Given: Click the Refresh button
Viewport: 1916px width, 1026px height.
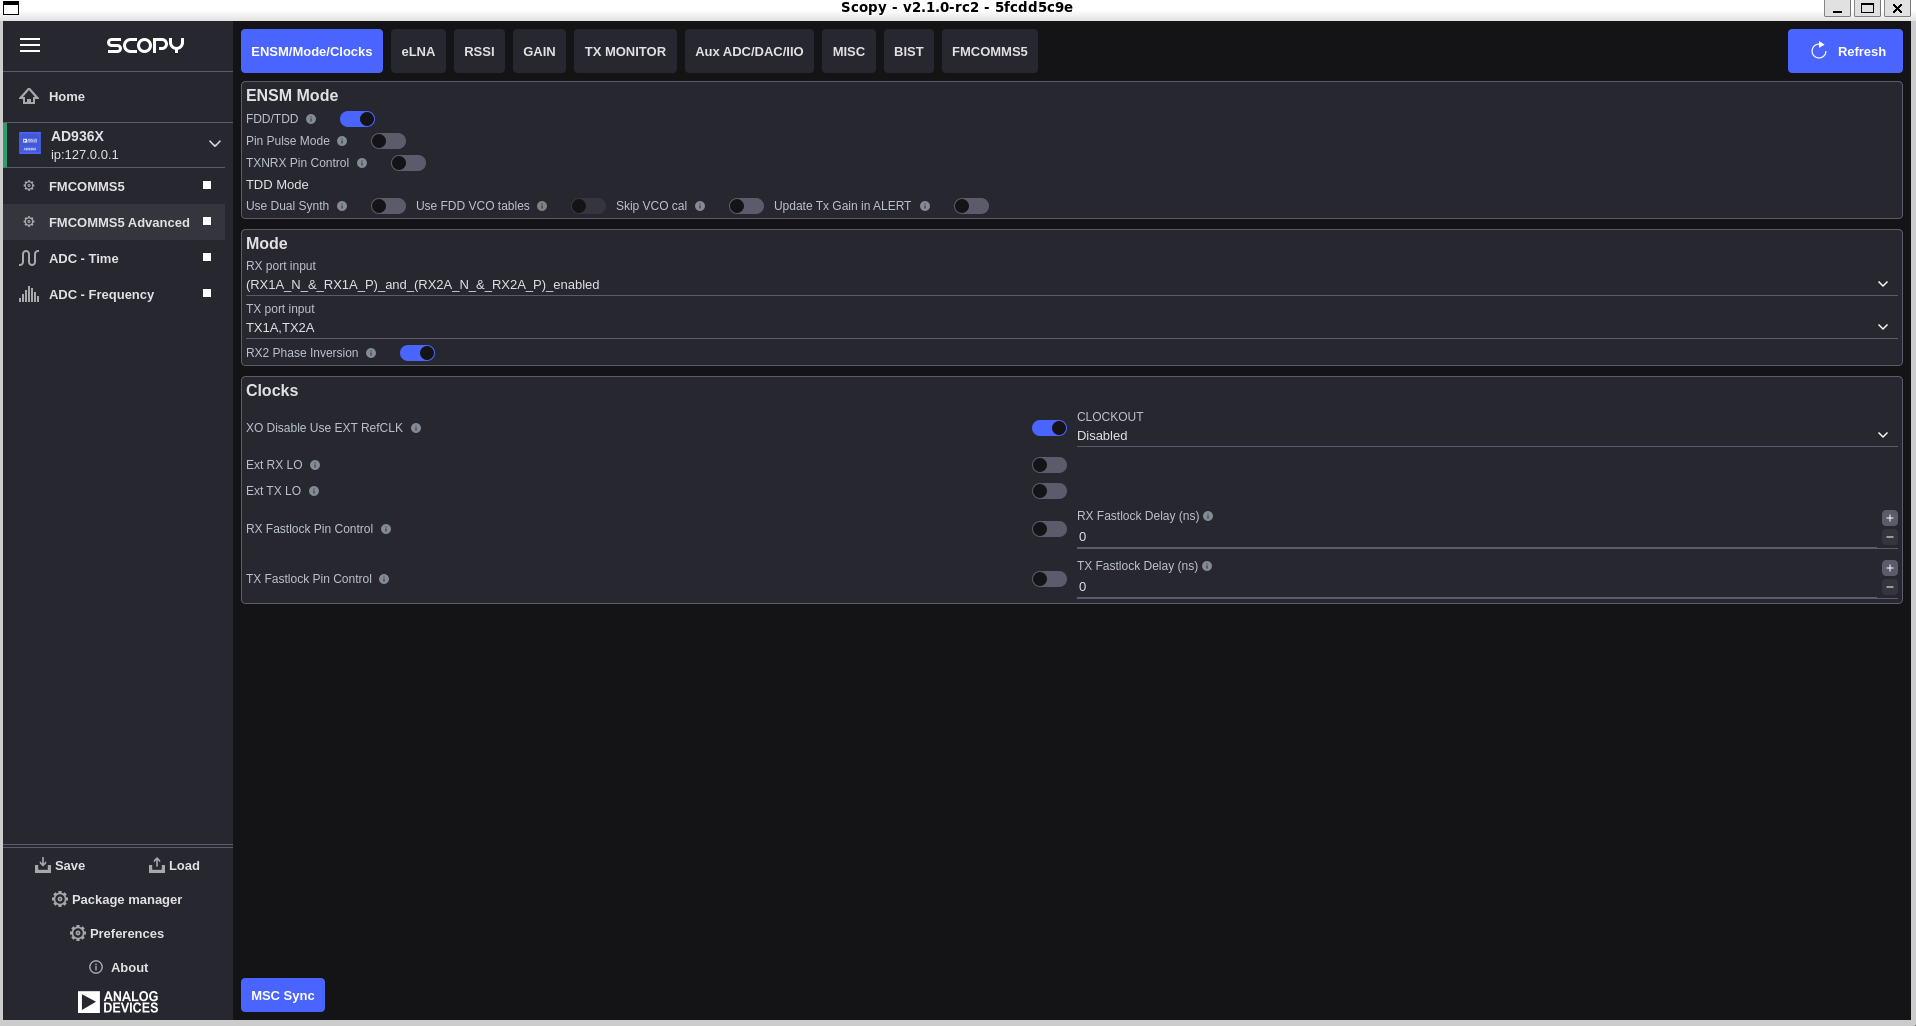Looking at the screenshot, I should click(x=1845, y=51).
